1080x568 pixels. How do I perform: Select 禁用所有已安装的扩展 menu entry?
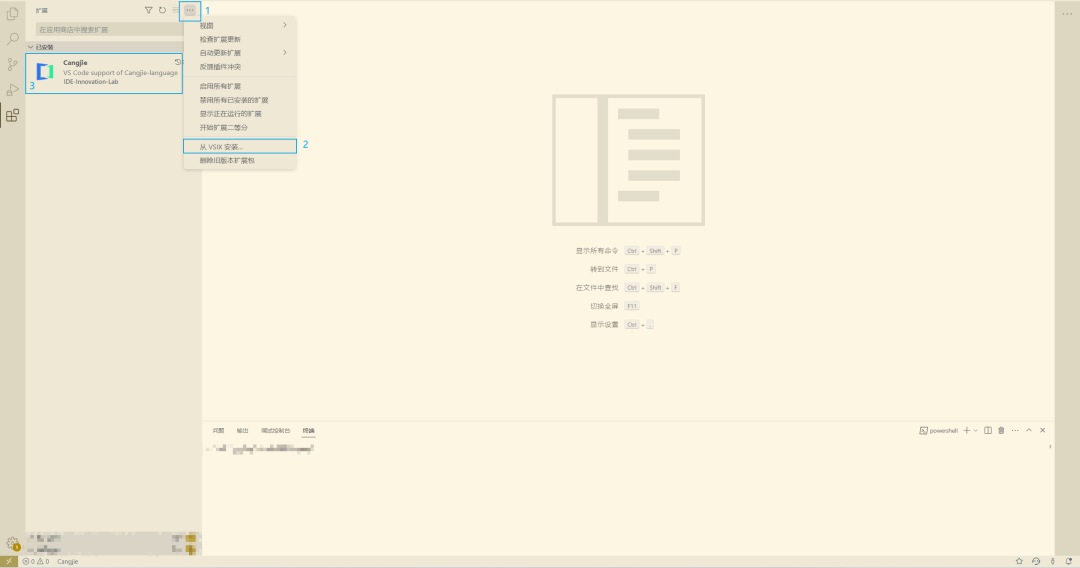tap(240, 100)
